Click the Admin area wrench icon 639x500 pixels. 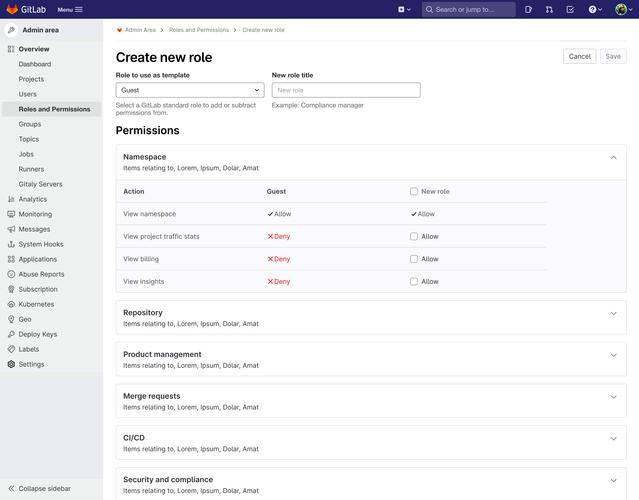(x=11, y=30)
